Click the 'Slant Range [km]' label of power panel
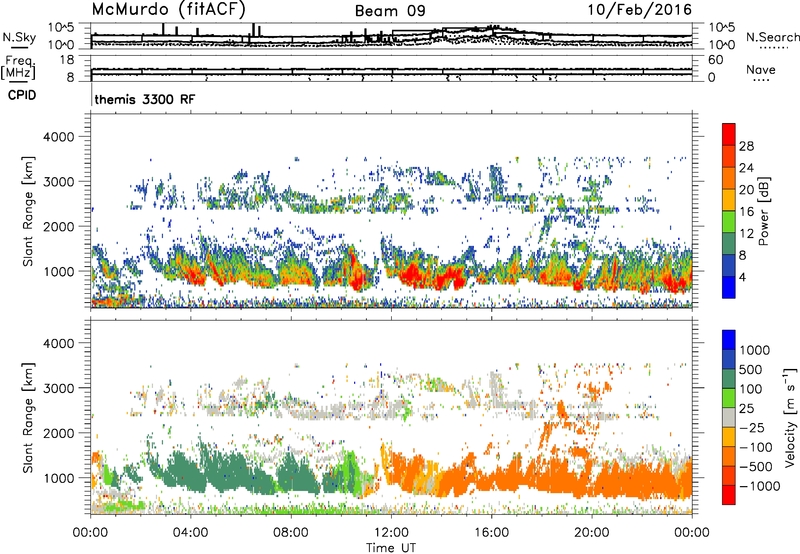The image size is (800, 554). coord(28,211)
